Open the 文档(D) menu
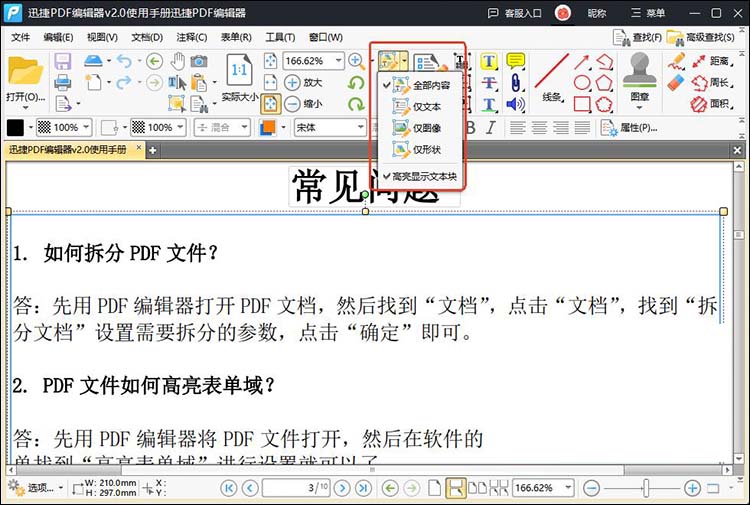Image resolution: width=750 pixels, height=505 pixels. coord(147,37)
